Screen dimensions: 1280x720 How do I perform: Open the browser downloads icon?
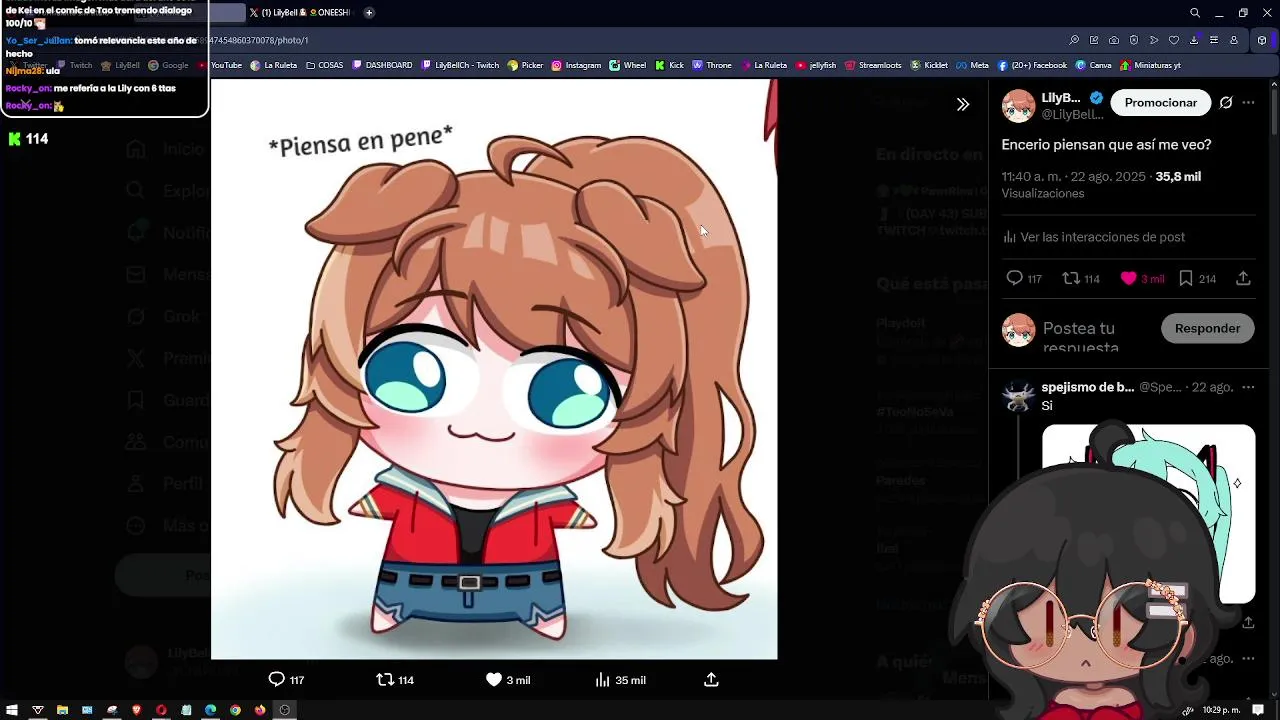(x=1194, y=40)
